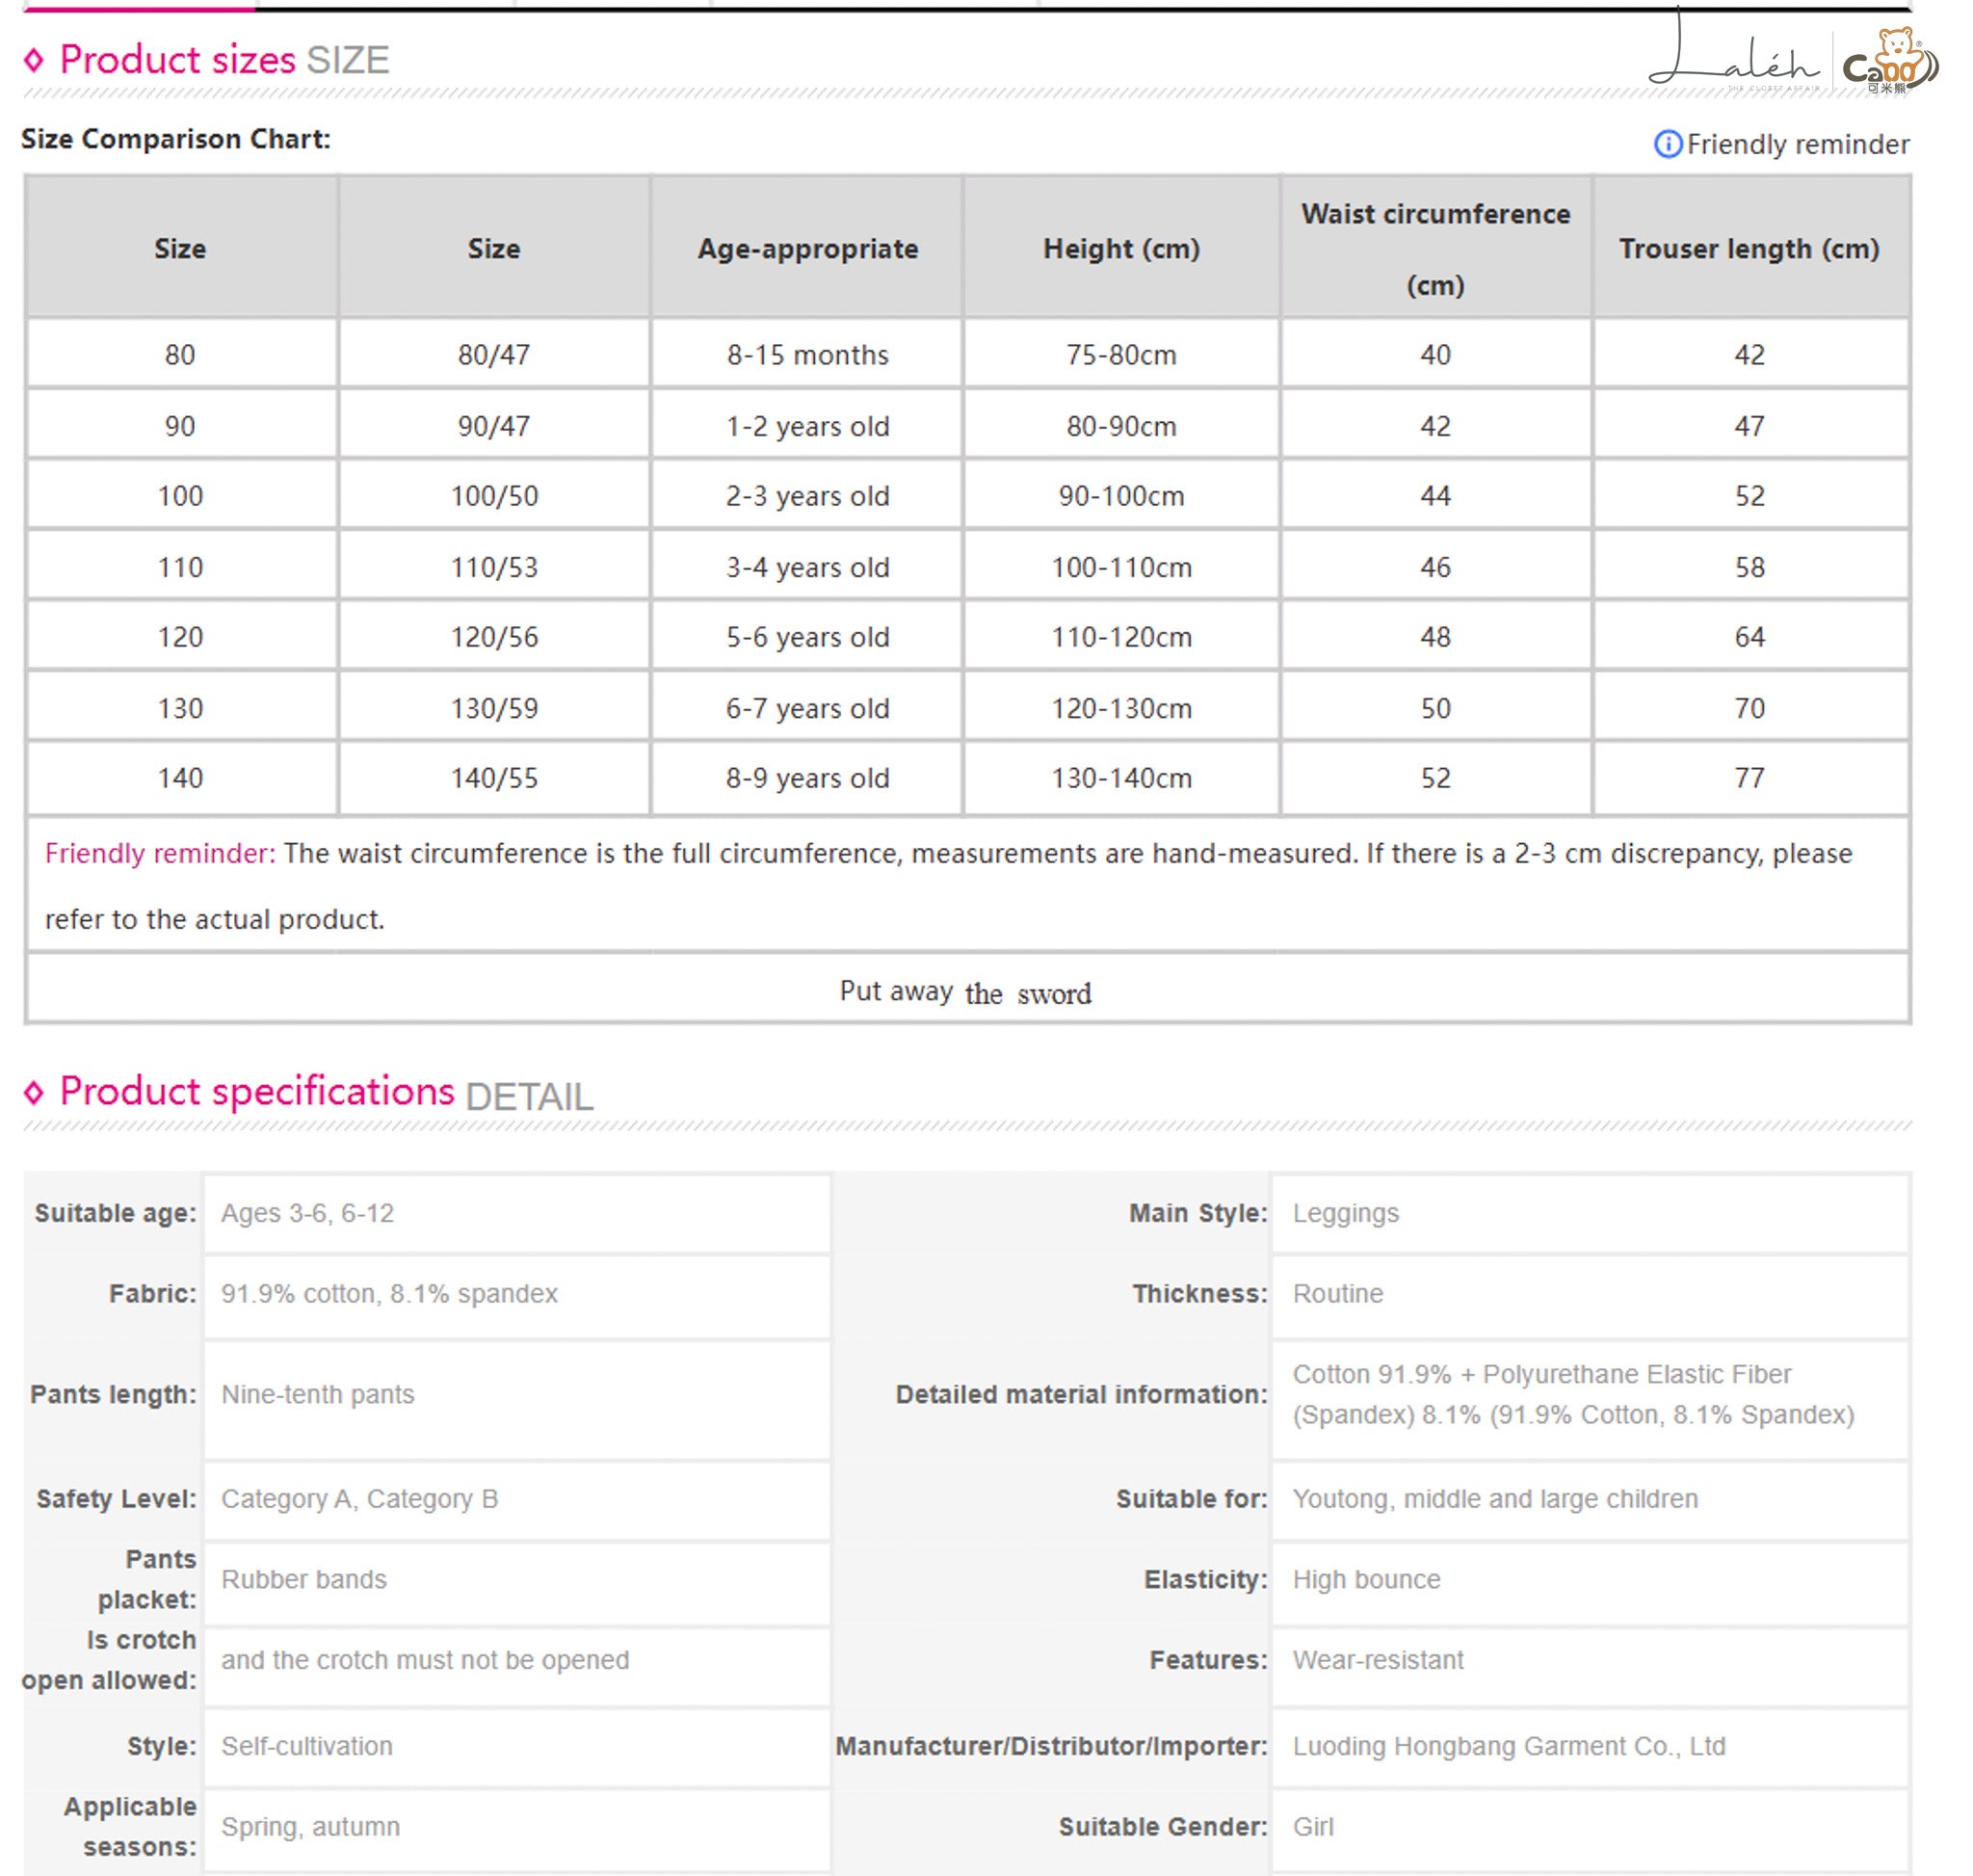Select the '80-90cm' height cell

pos(1121,426)
